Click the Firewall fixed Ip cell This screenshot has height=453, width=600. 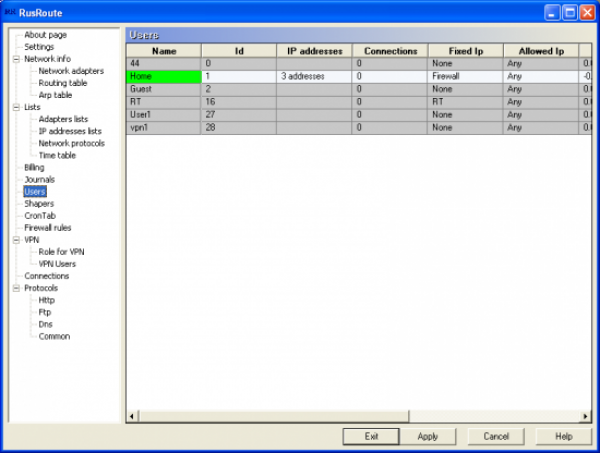point(465,77)
